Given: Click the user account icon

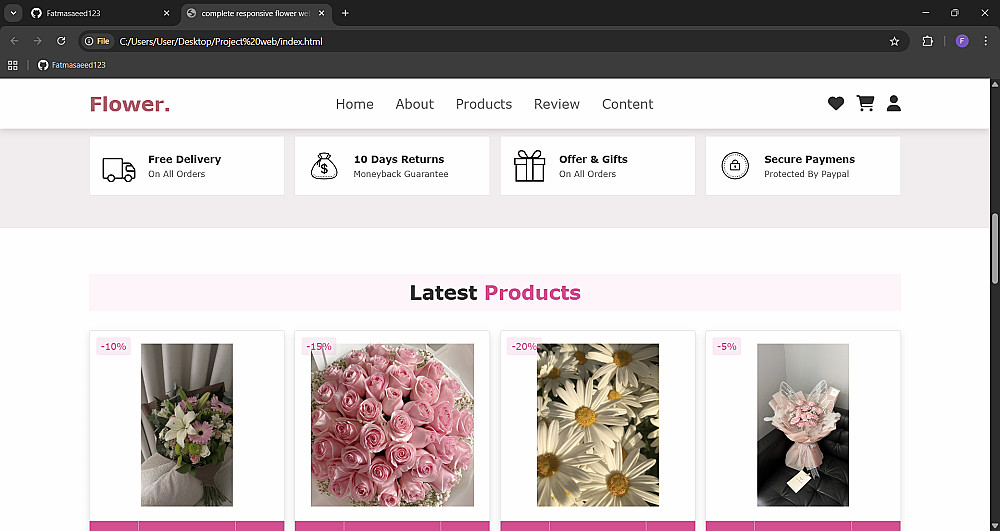Looking at the screenshot, I should (893, 103).
